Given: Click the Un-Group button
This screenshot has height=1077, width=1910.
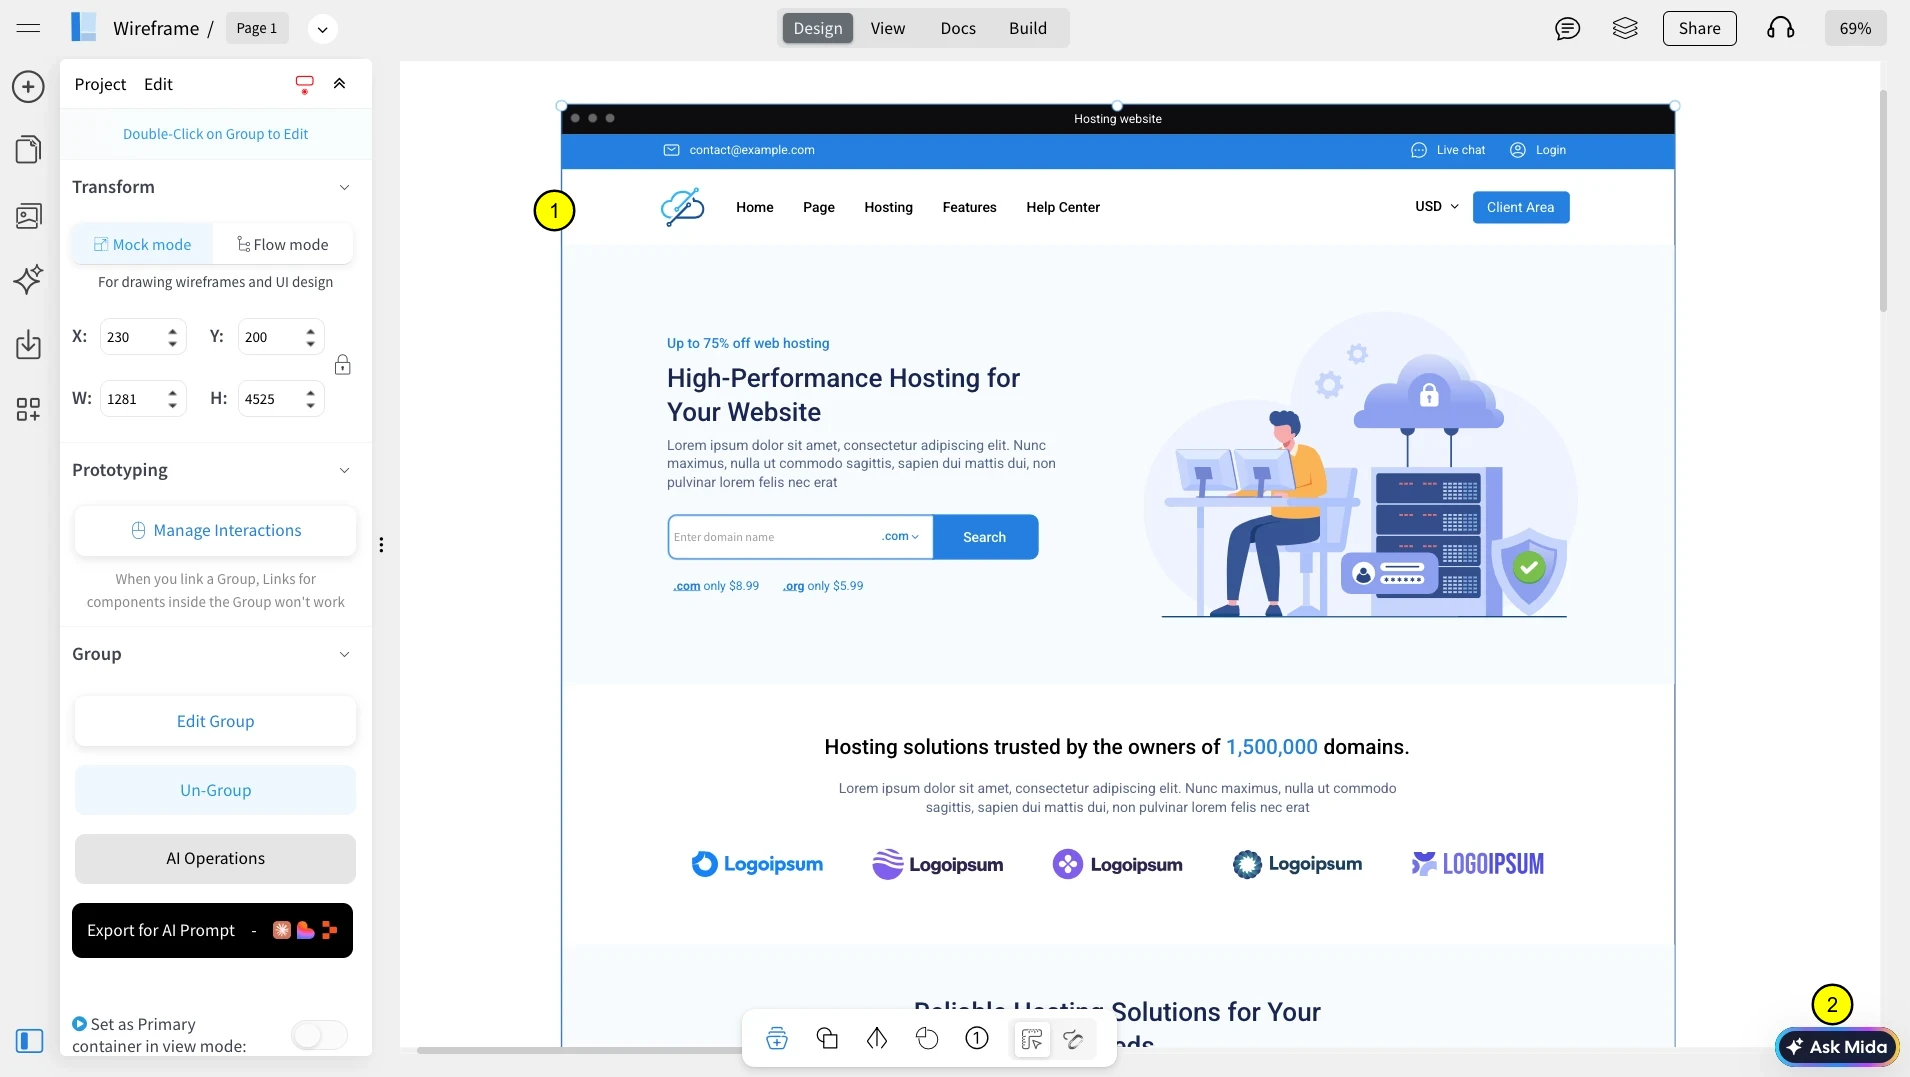Looking at the screenshot, I should click(215, 790).
